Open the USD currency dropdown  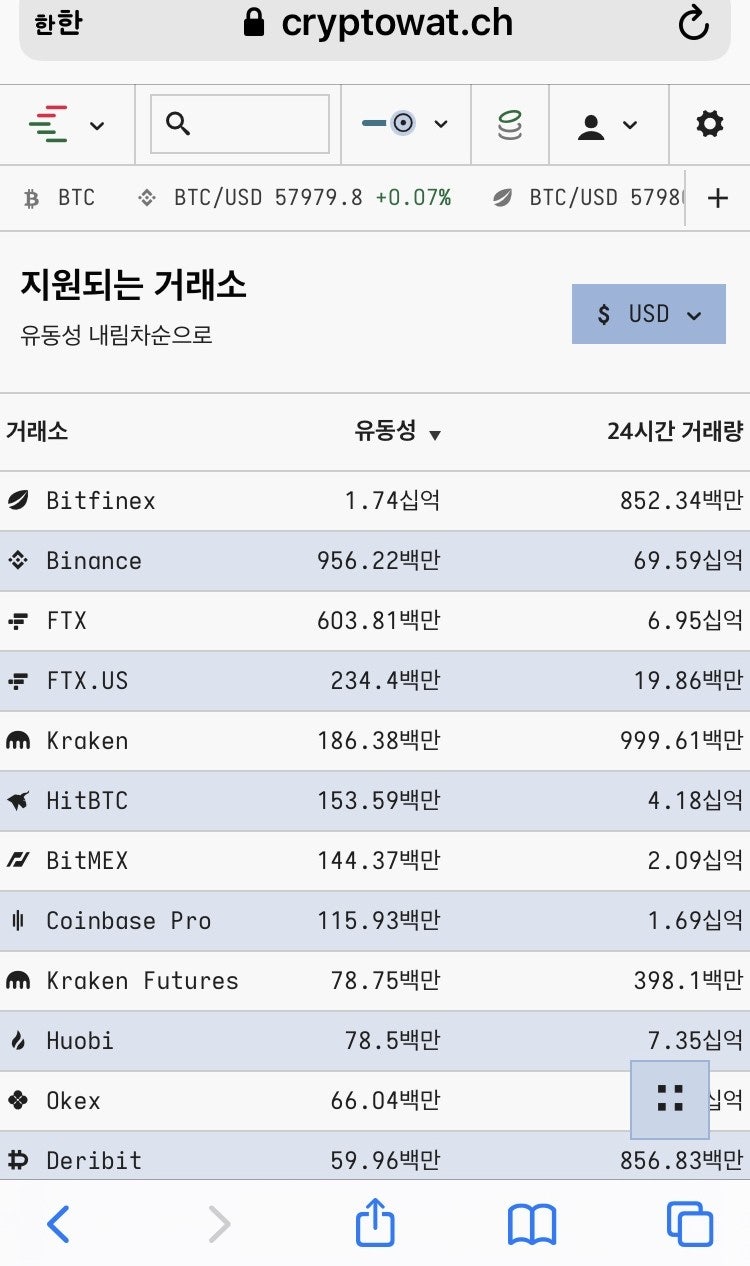[x=648, y=314]
